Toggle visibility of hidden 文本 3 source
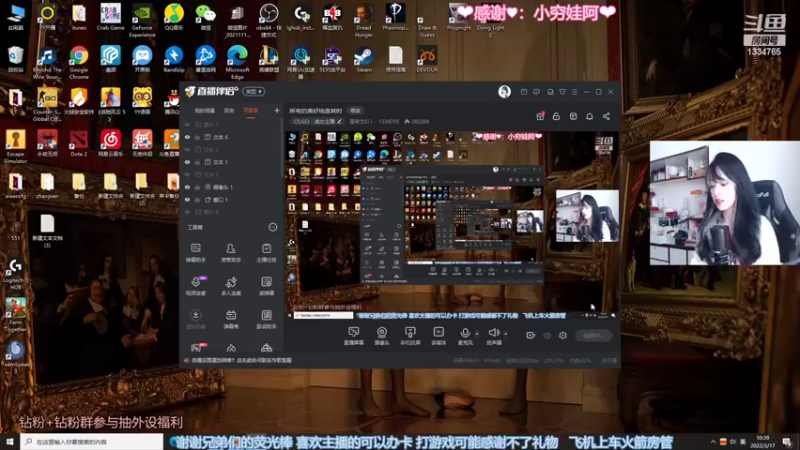 [x=187, y=175]
